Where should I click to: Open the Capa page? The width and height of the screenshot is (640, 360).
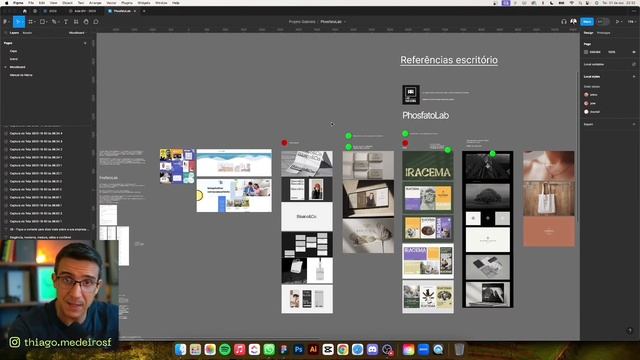13,51
